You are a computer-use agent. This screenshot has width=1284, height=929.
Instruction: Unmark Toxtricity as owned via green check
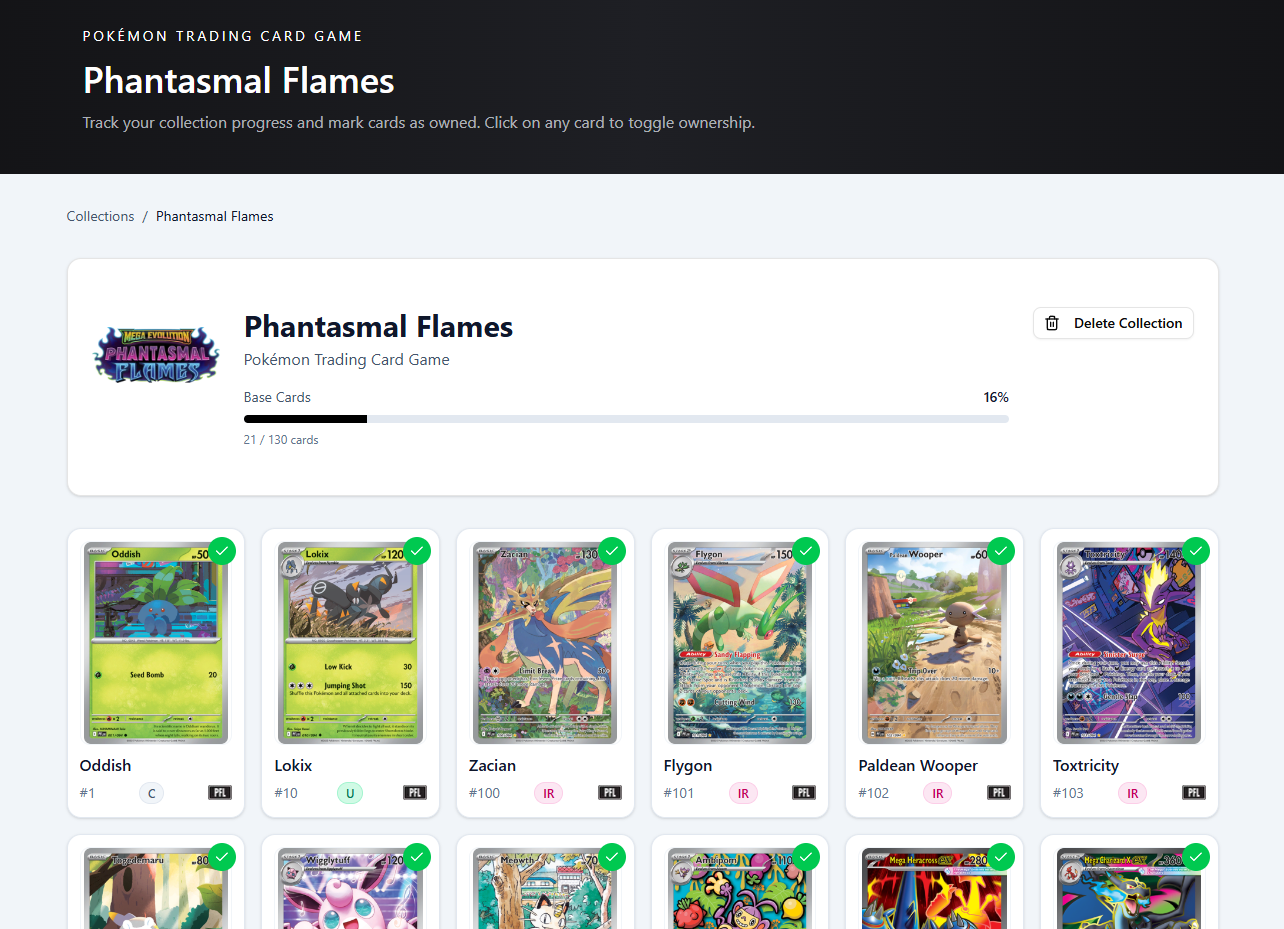1195,550
